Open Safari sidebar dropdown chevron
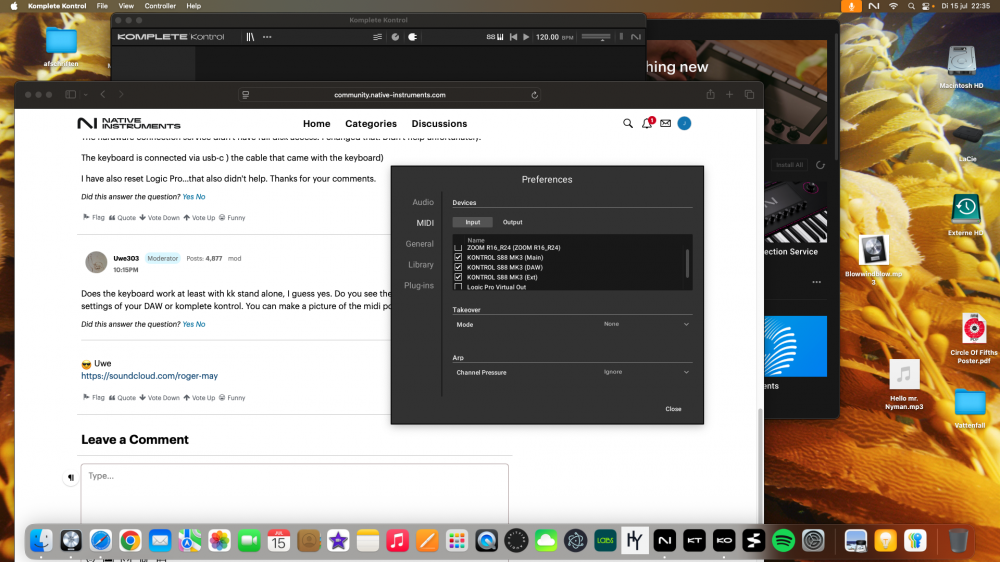Viewport: 1000px width, 562px height. 85,95
